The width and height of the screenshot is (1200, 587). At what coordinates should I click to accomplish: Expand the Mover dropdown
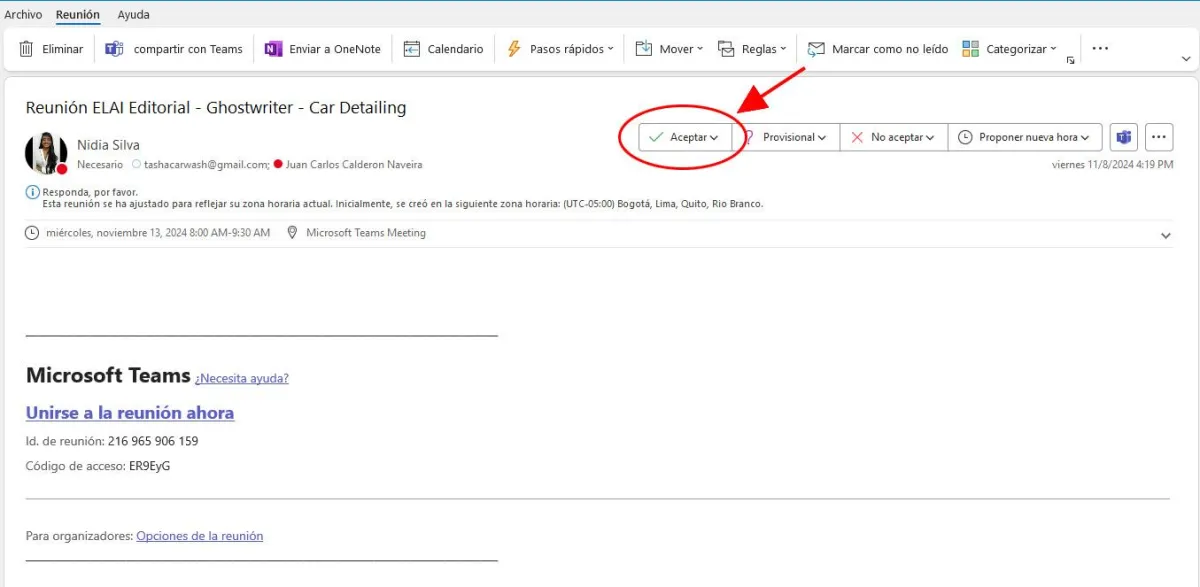pyautogui.click(x=700, y=49)
